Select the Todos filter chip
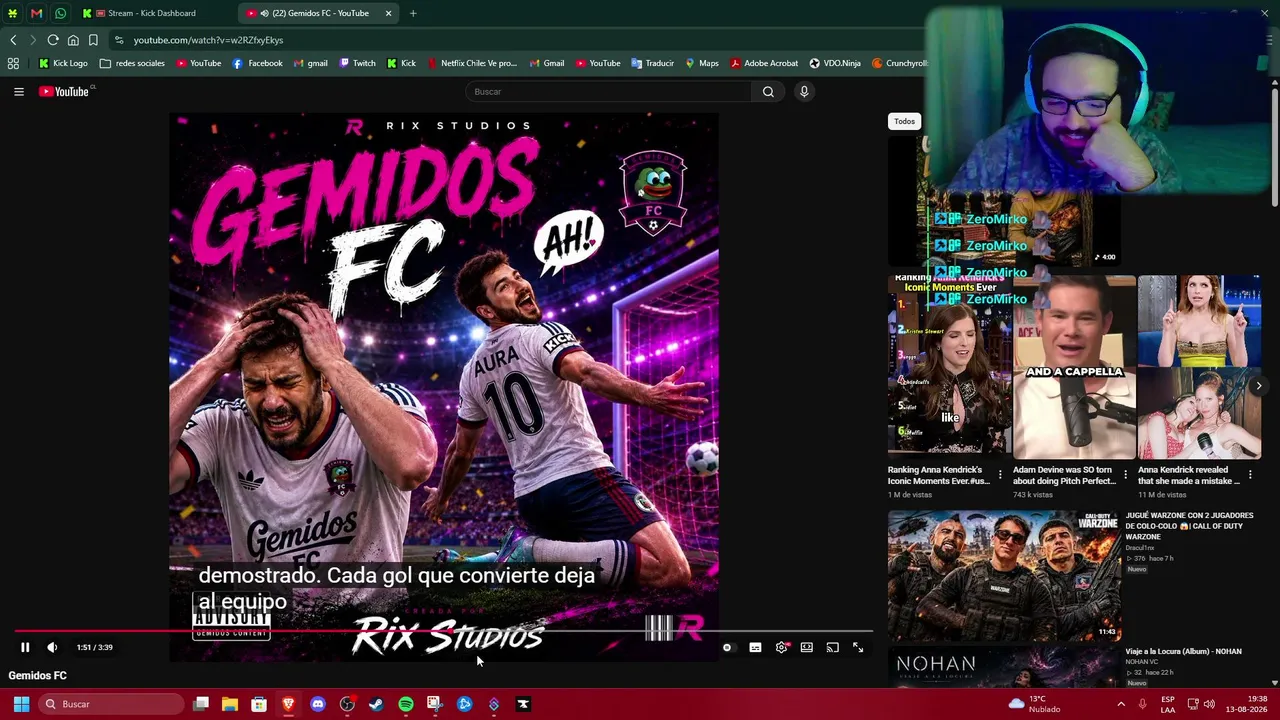Viewport: 1280px width, 720px height. (x=904, y=121)
